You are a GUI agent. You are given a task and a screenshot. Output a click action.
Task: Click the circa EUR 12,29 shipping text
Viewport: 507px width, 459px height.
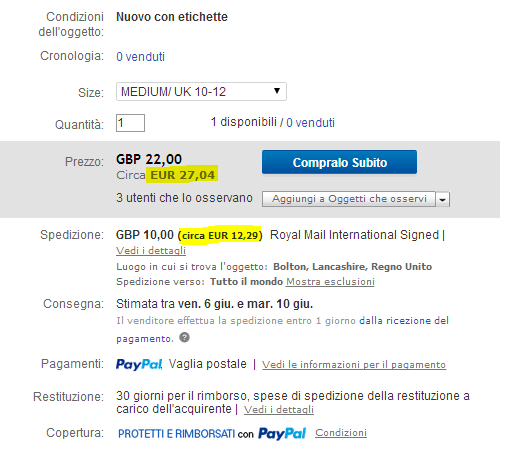pos(220,235)
